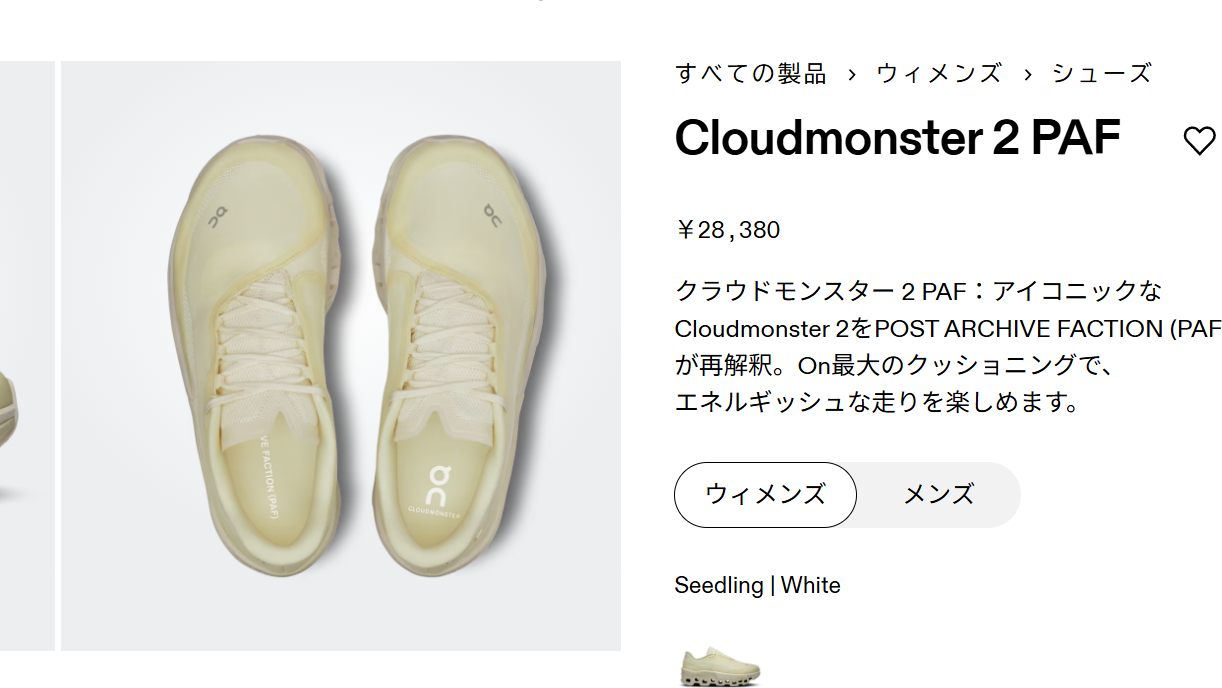Viewport: 1222px width, 688px height.
Task: Navigate to シューズ breadcrumb link
Action: pos(1102,74)
